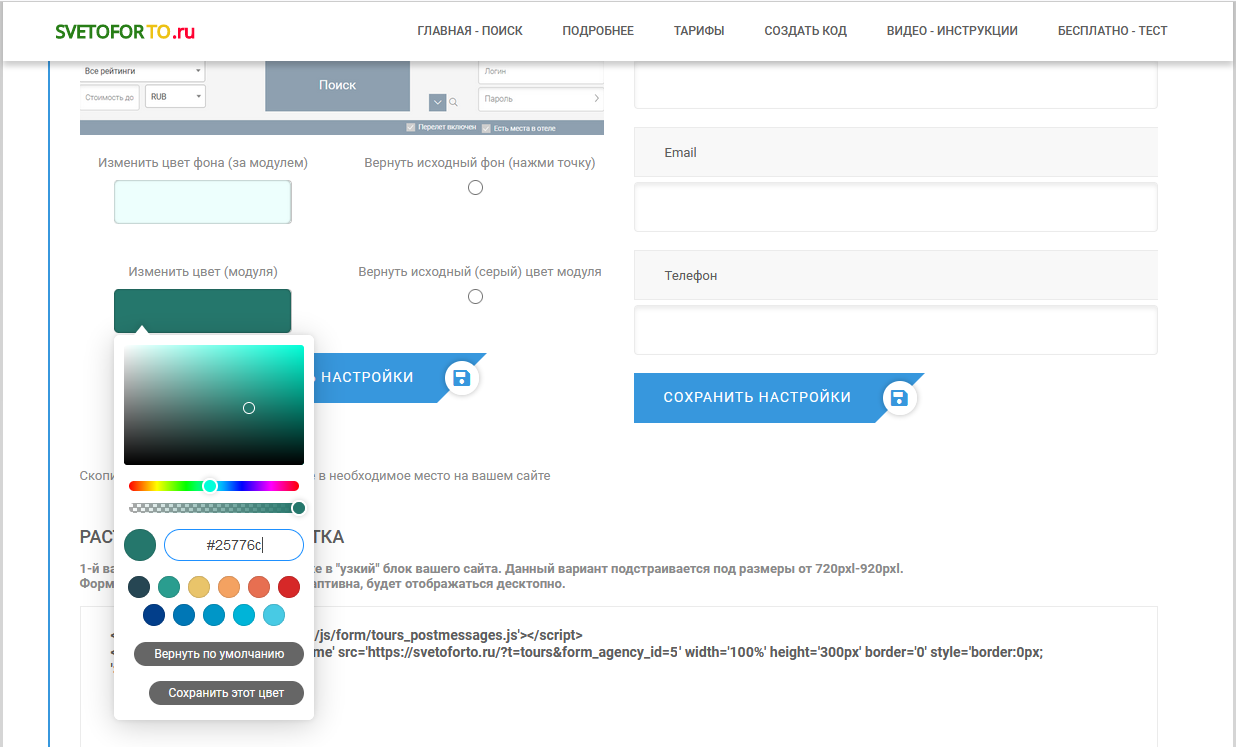Click Вернуть по умолчанию button
The image size is (1236, 747).
(219, 654)
